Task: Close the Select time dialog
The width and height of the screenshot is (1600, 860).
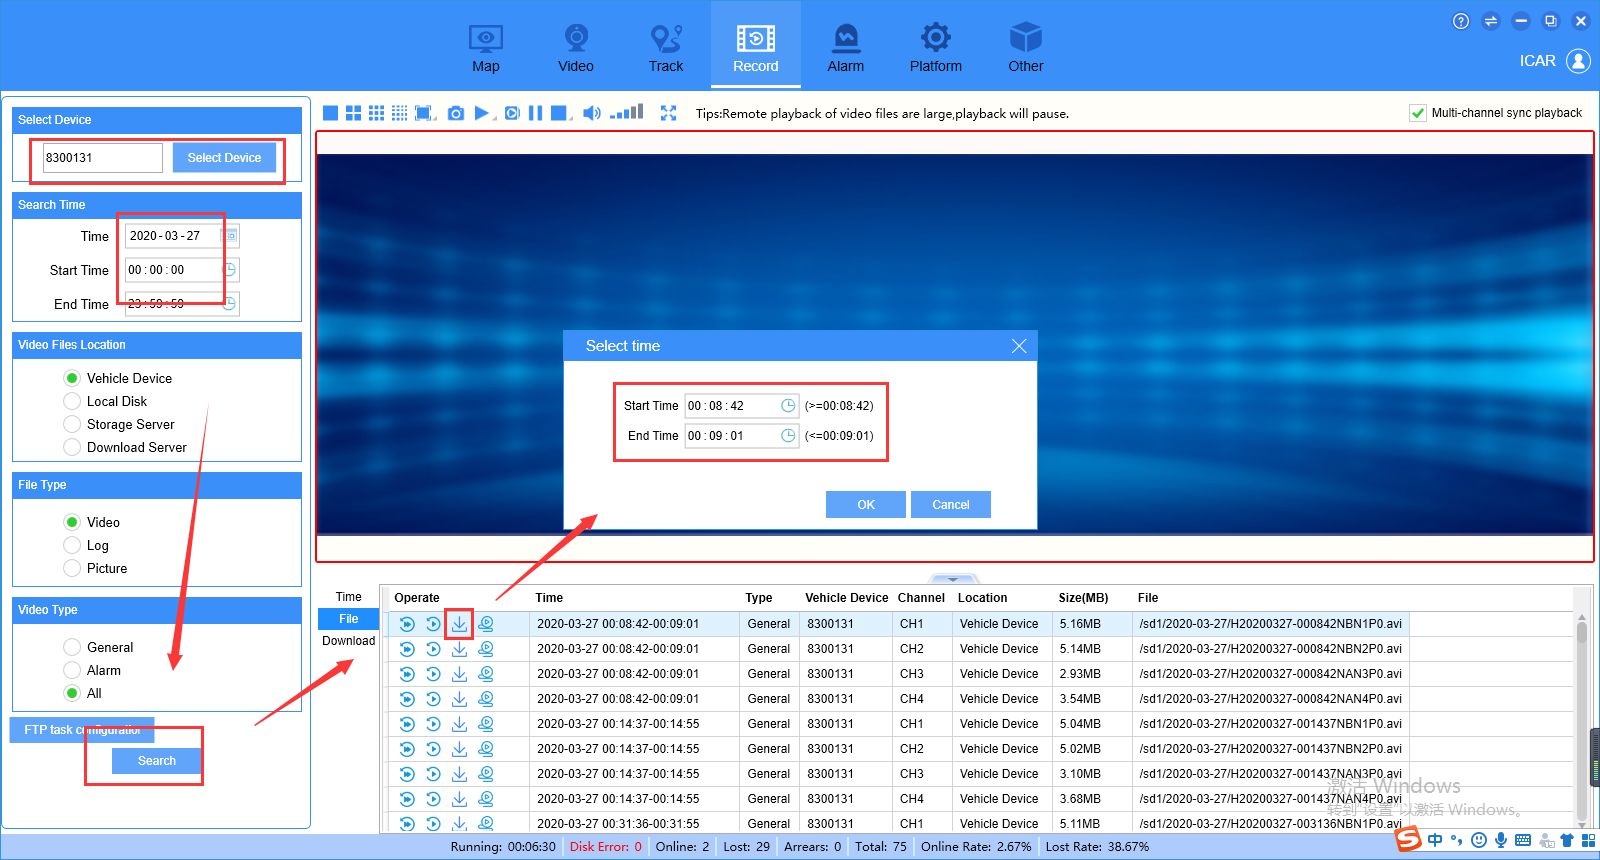Action: tap(1019, 346)
